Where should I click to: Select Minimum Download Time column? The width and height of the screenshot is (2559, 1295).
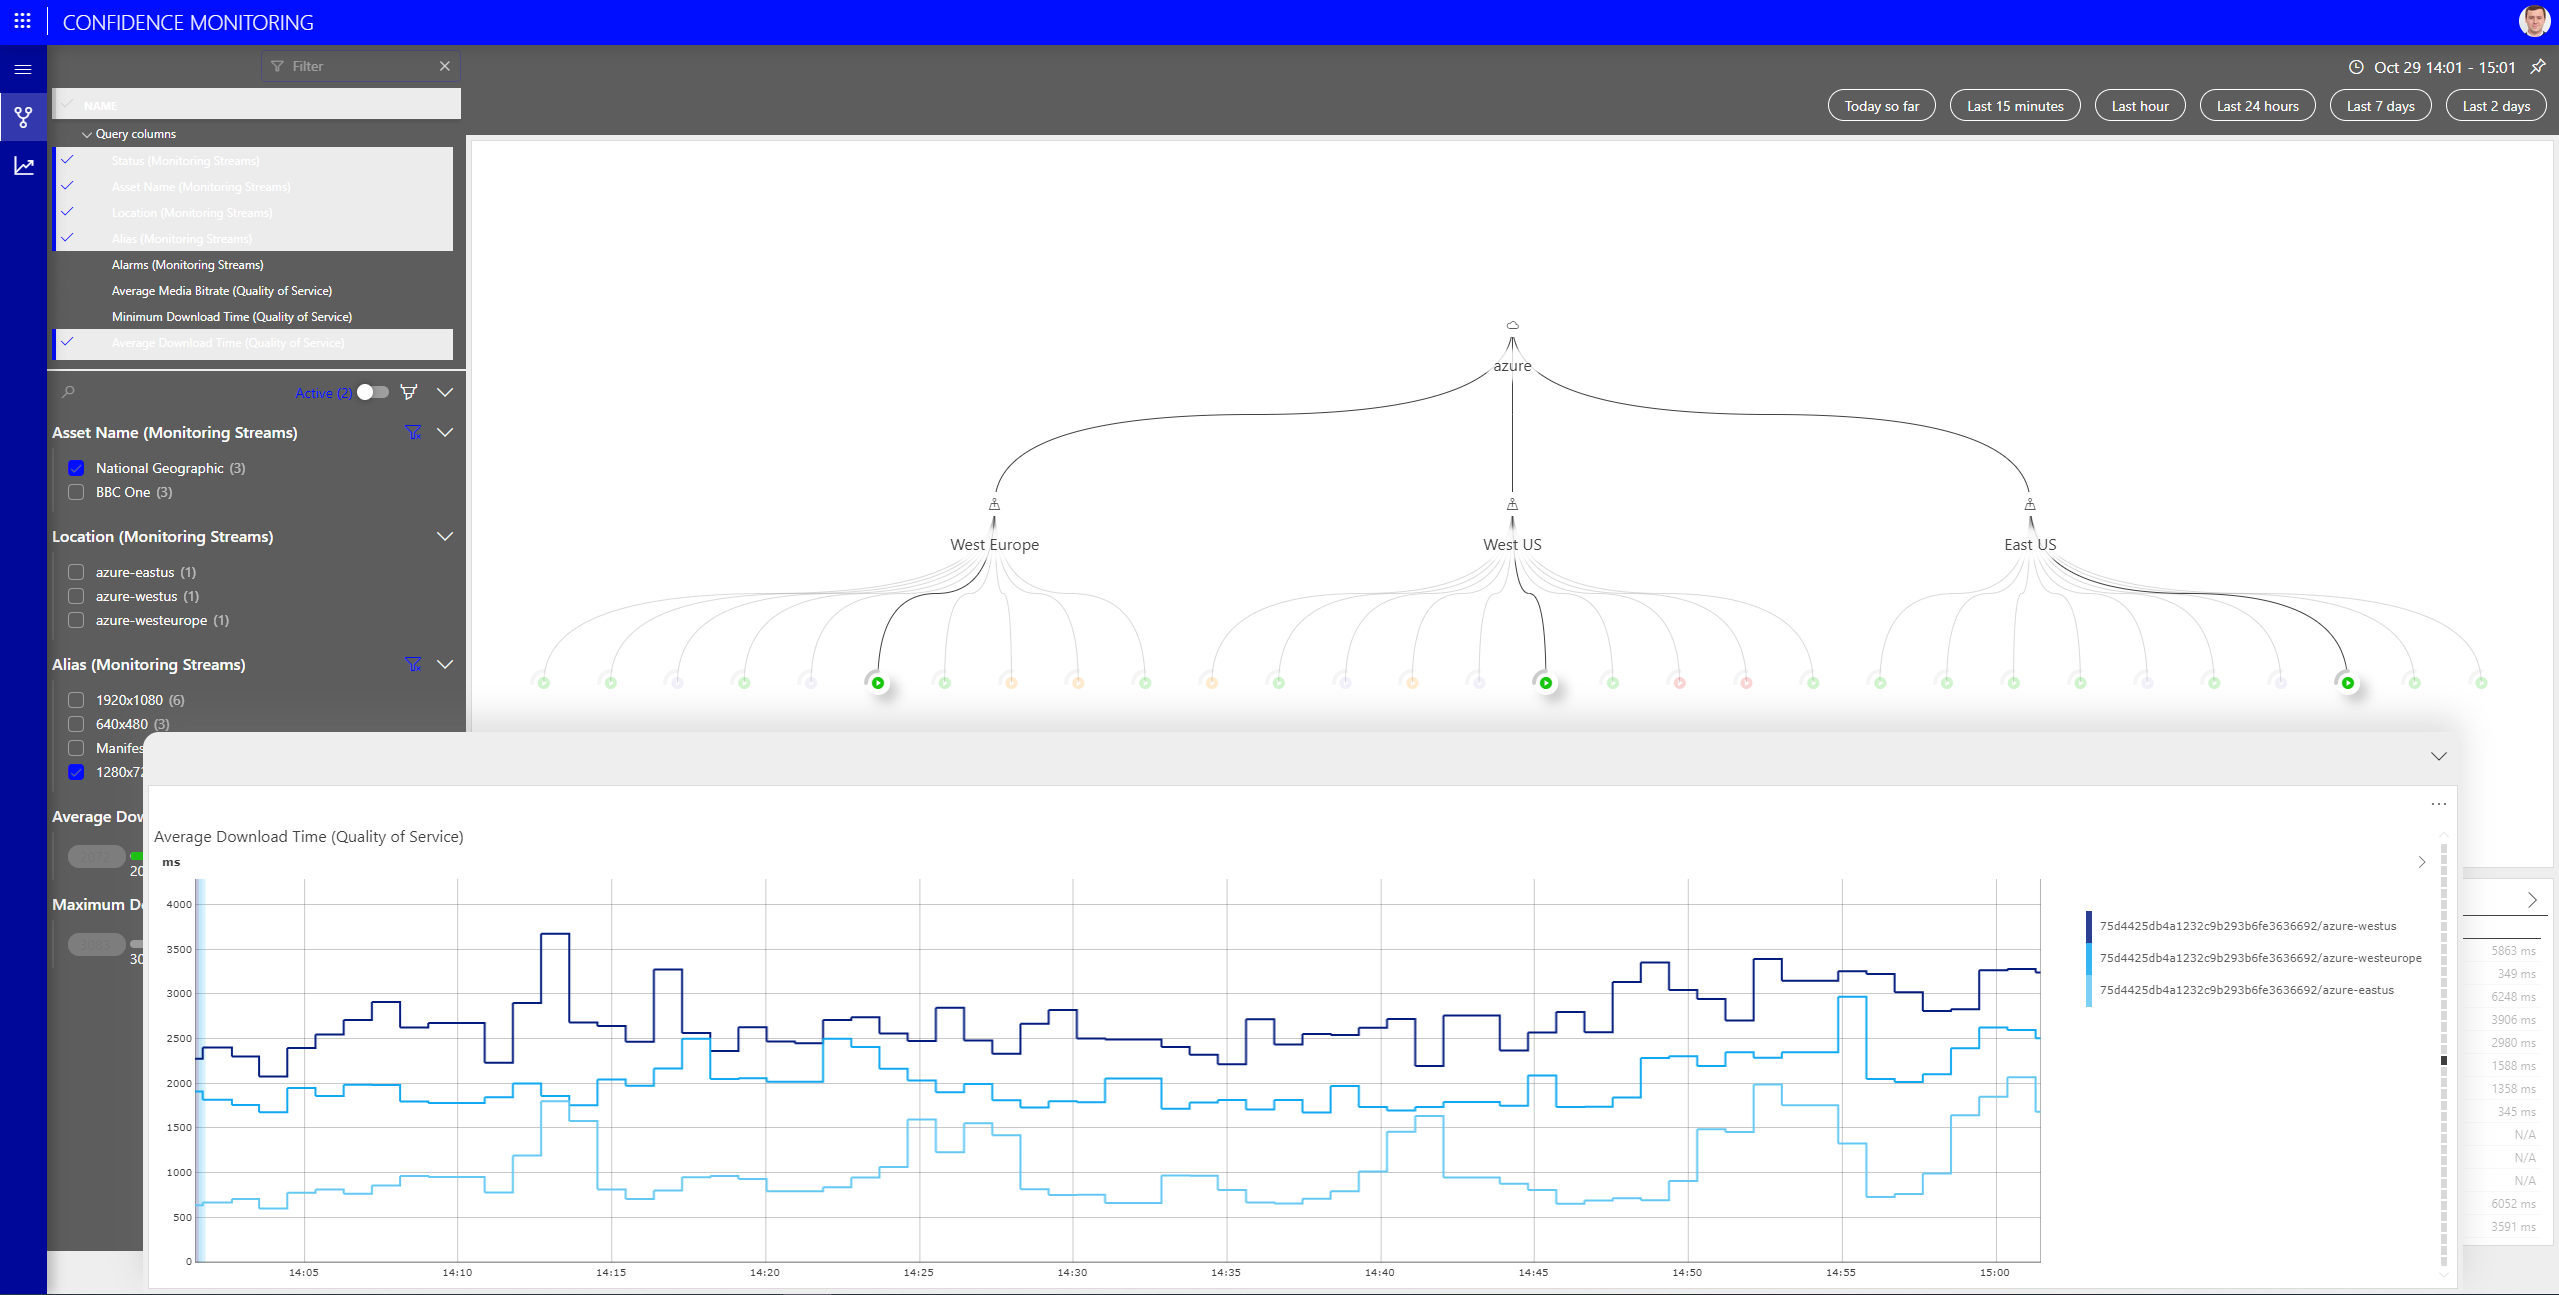pyautogui.click(x=253, y=316)
